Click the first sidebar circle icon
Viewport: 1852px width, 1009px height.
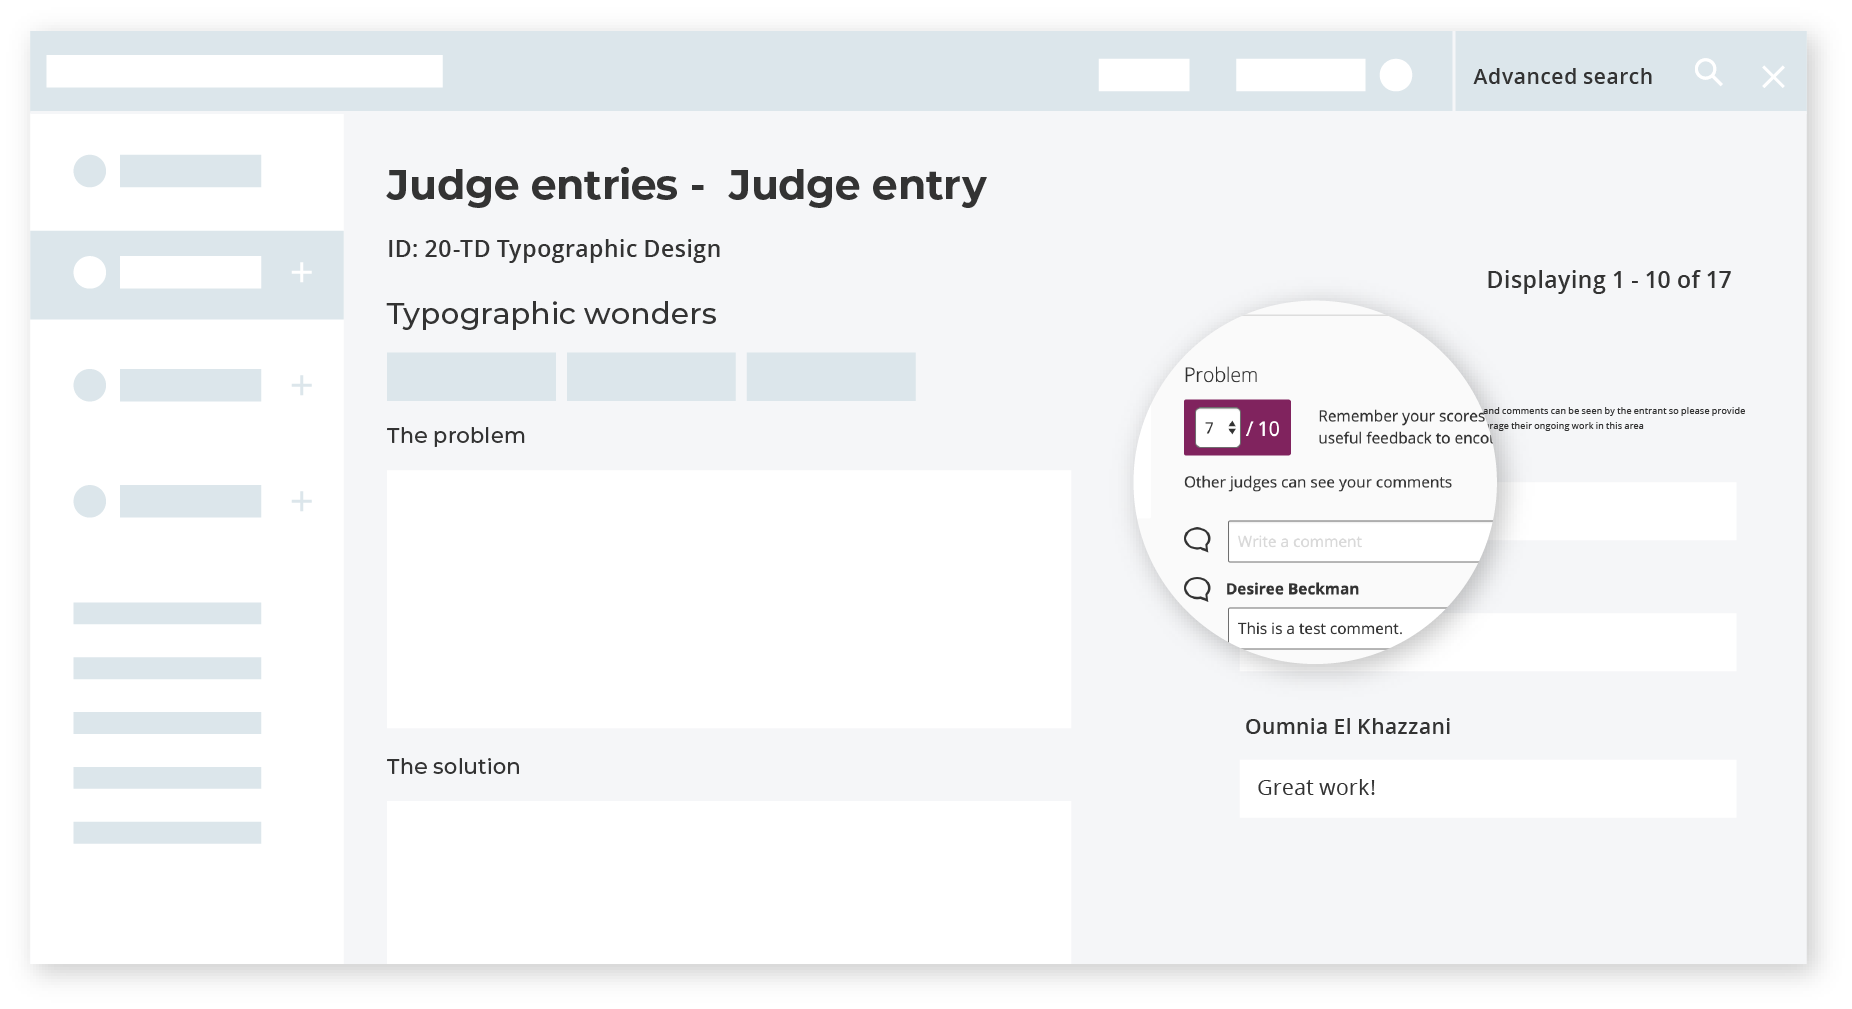[90, 171]
